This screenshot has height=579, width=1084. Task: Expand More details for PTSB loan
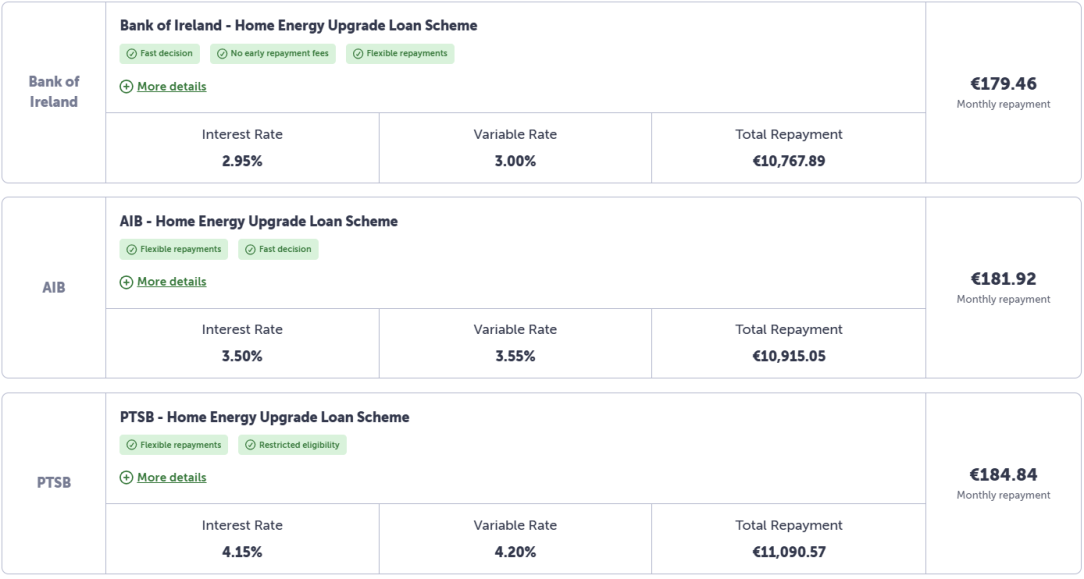click(x=171, y=477)
